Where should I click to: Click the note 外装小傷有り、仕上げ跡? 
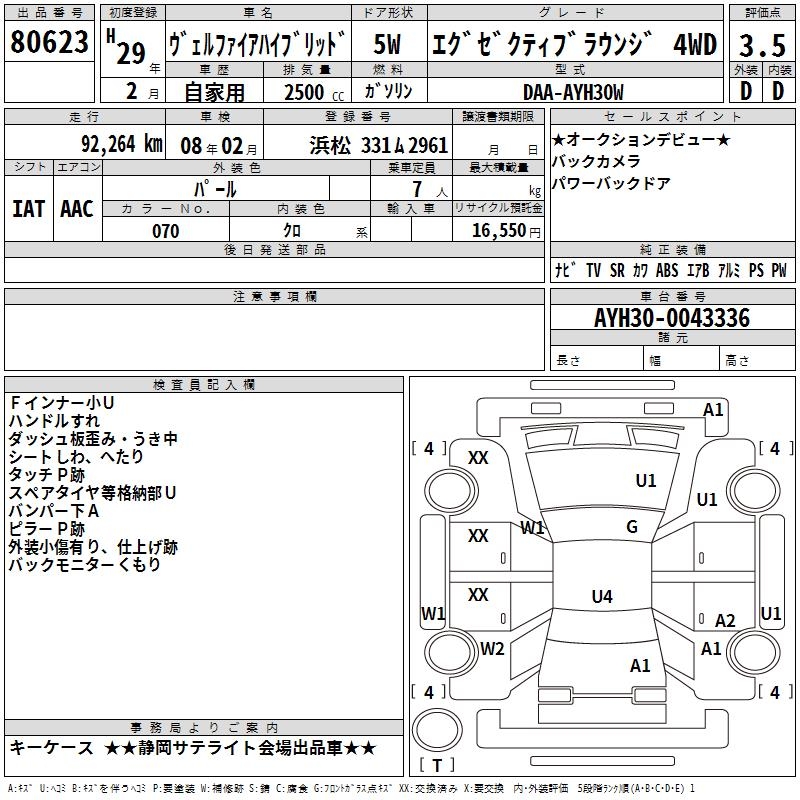pos(93,547)
